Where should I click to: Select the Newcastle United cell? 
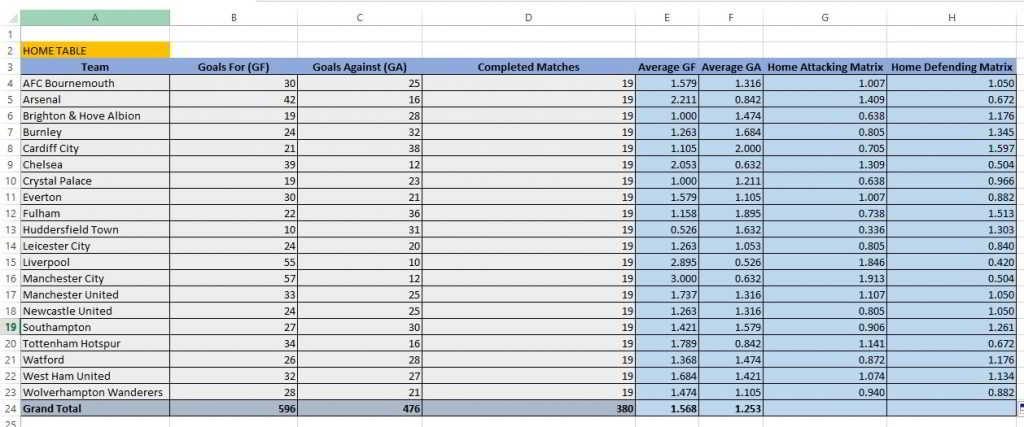[95, 311]
